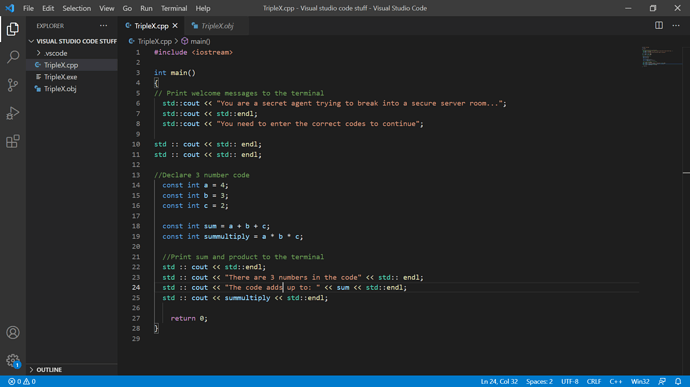This screenshot has height=387, width=690.
Task: Open the Edit menu
Action: click(x=48, y=8)
